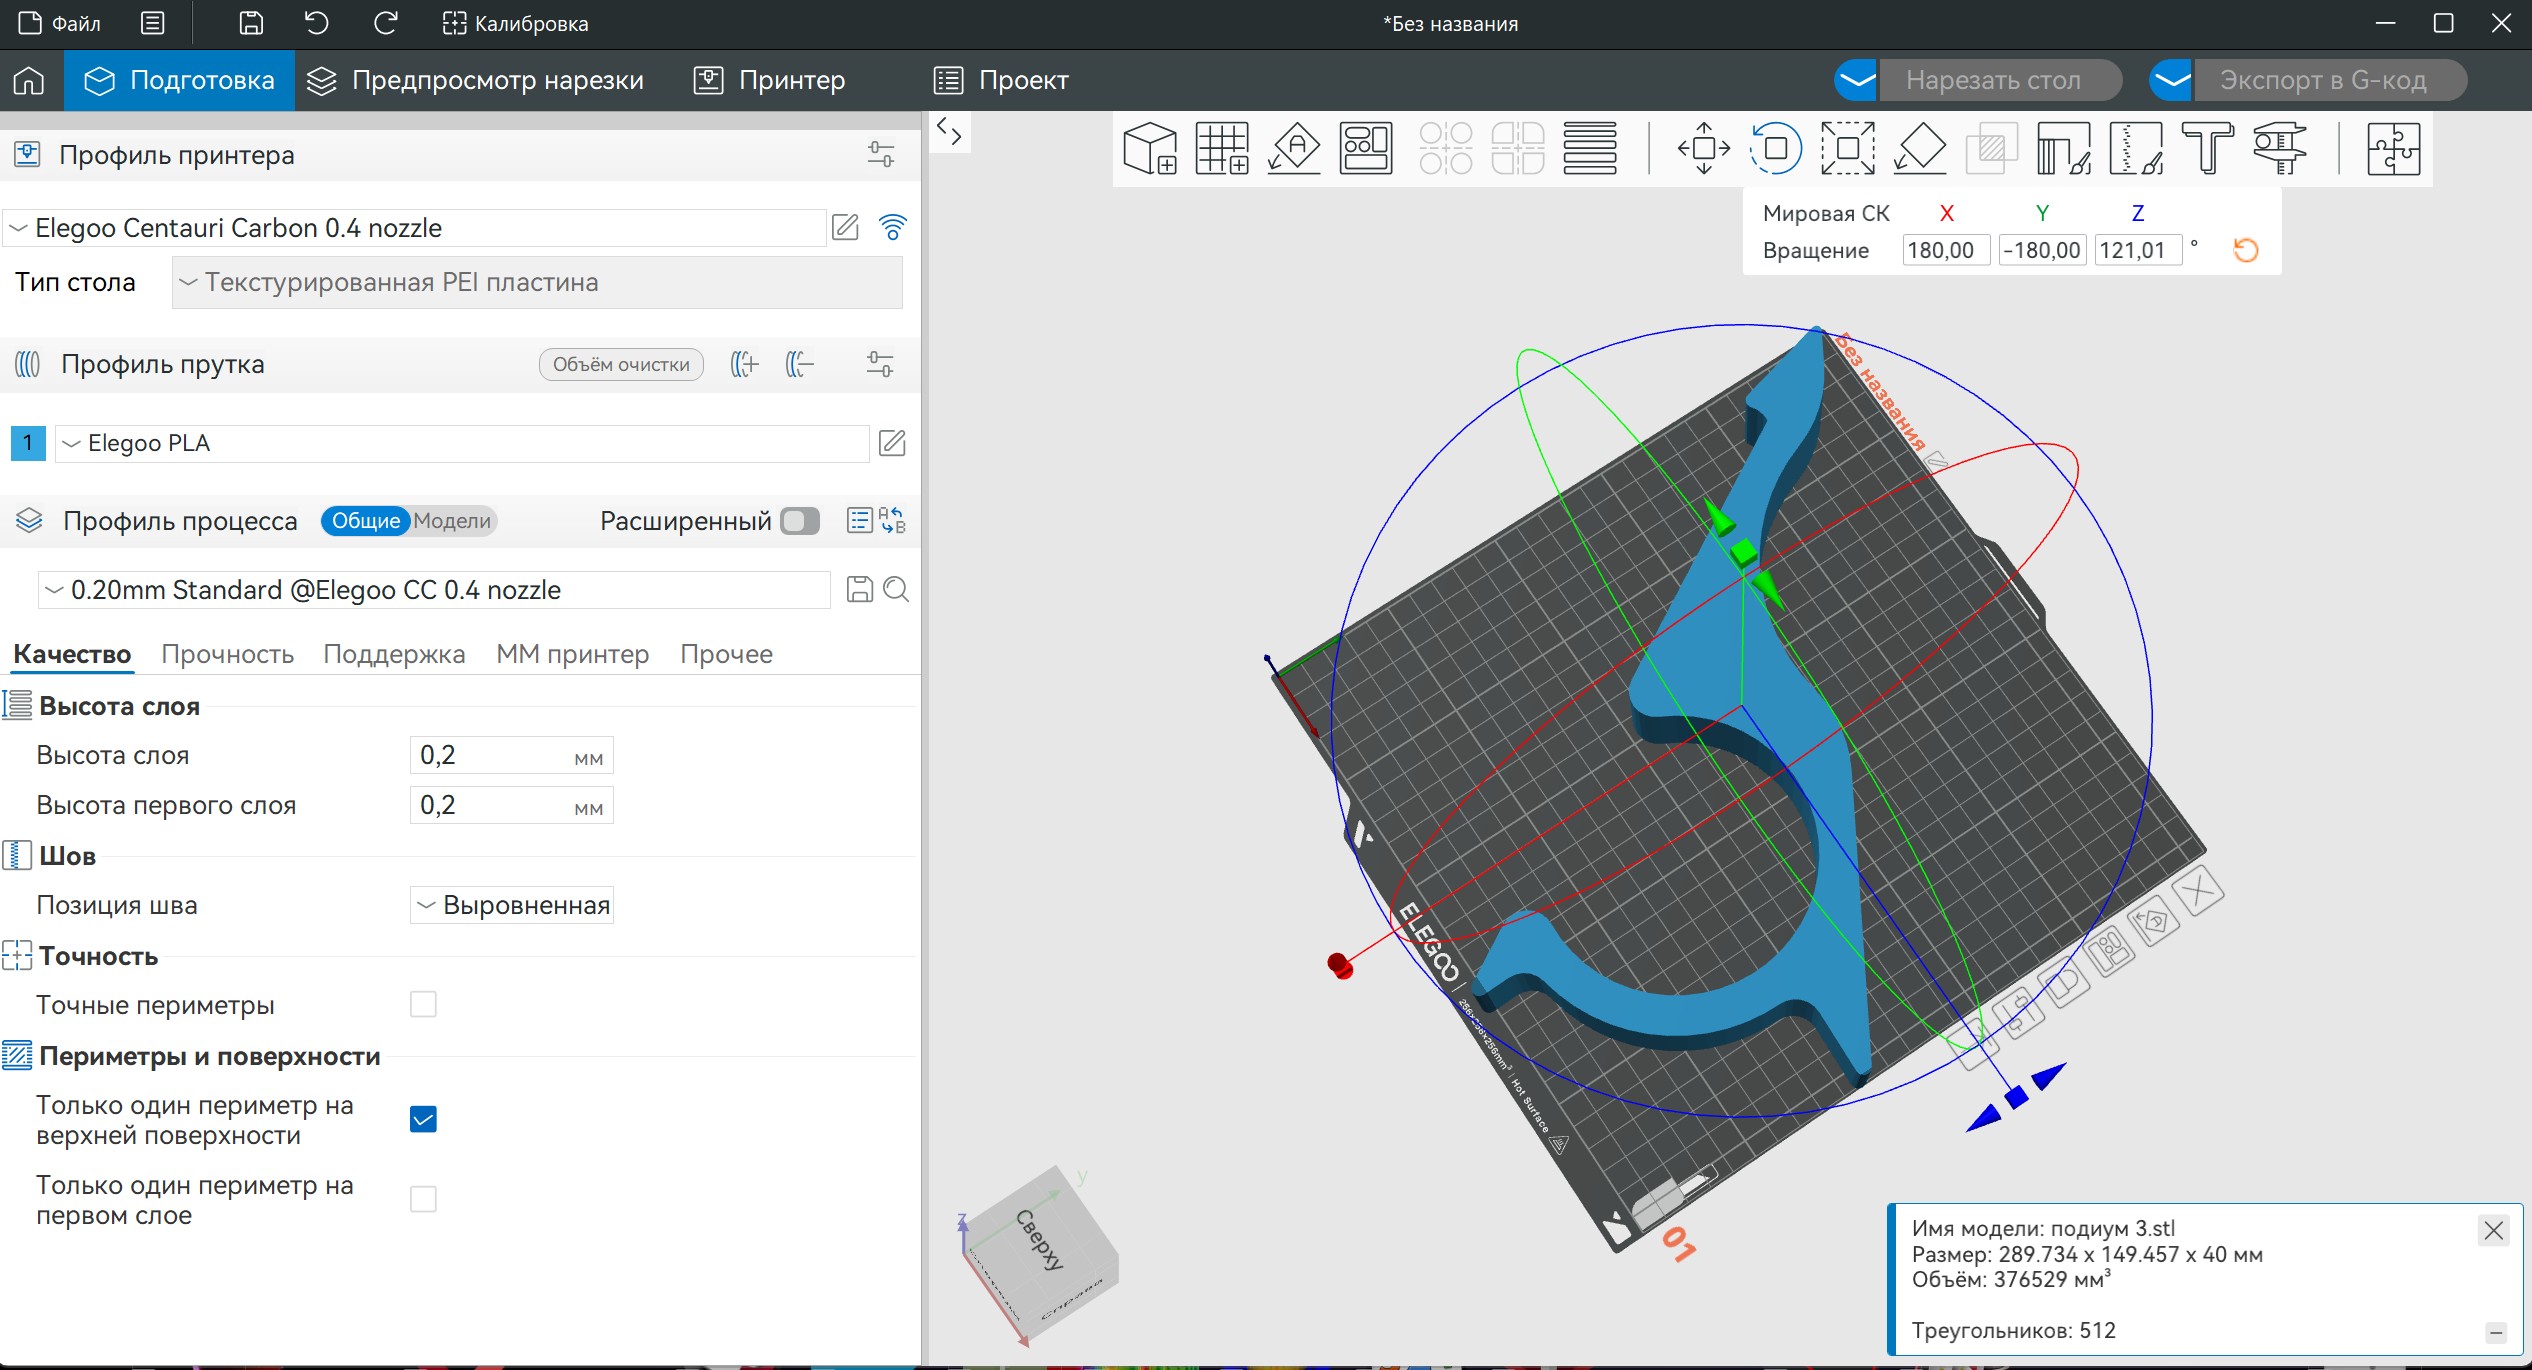The image size is (2532, 1370).
Task: Click the Assembly view puzzle icon
Action: (2393, 149)
